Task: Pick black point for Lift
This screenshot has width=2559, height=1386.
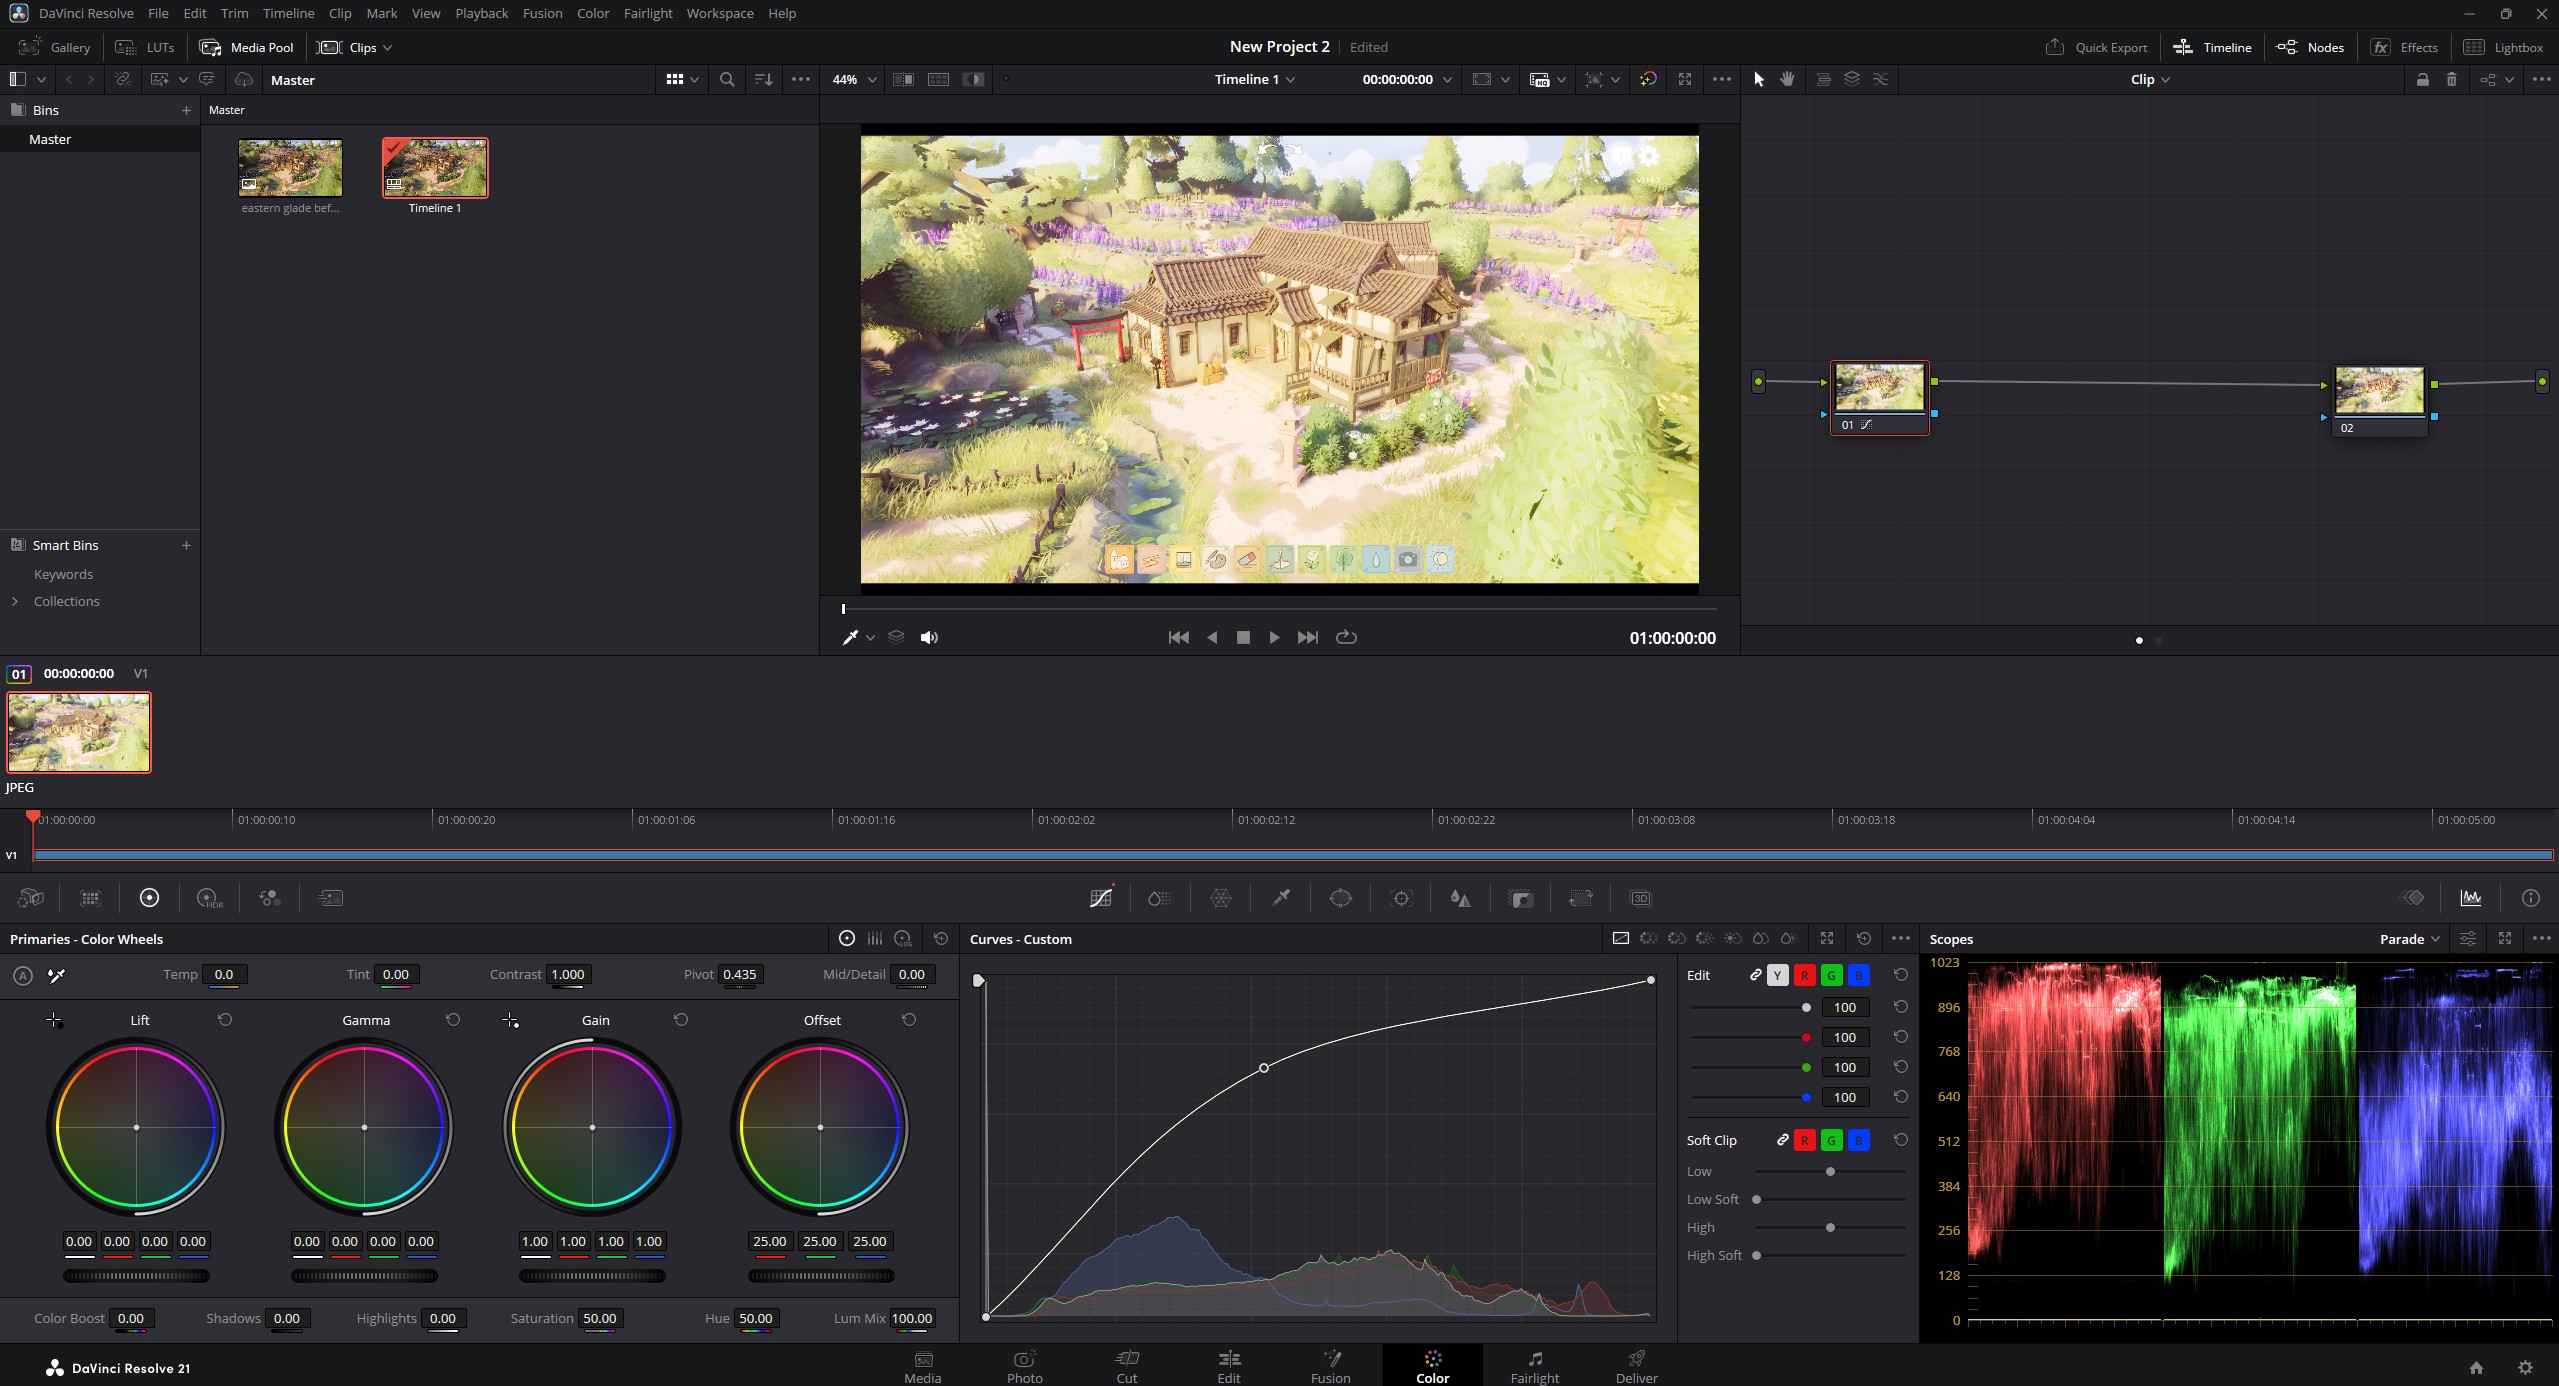Action: click(54, 1020)
